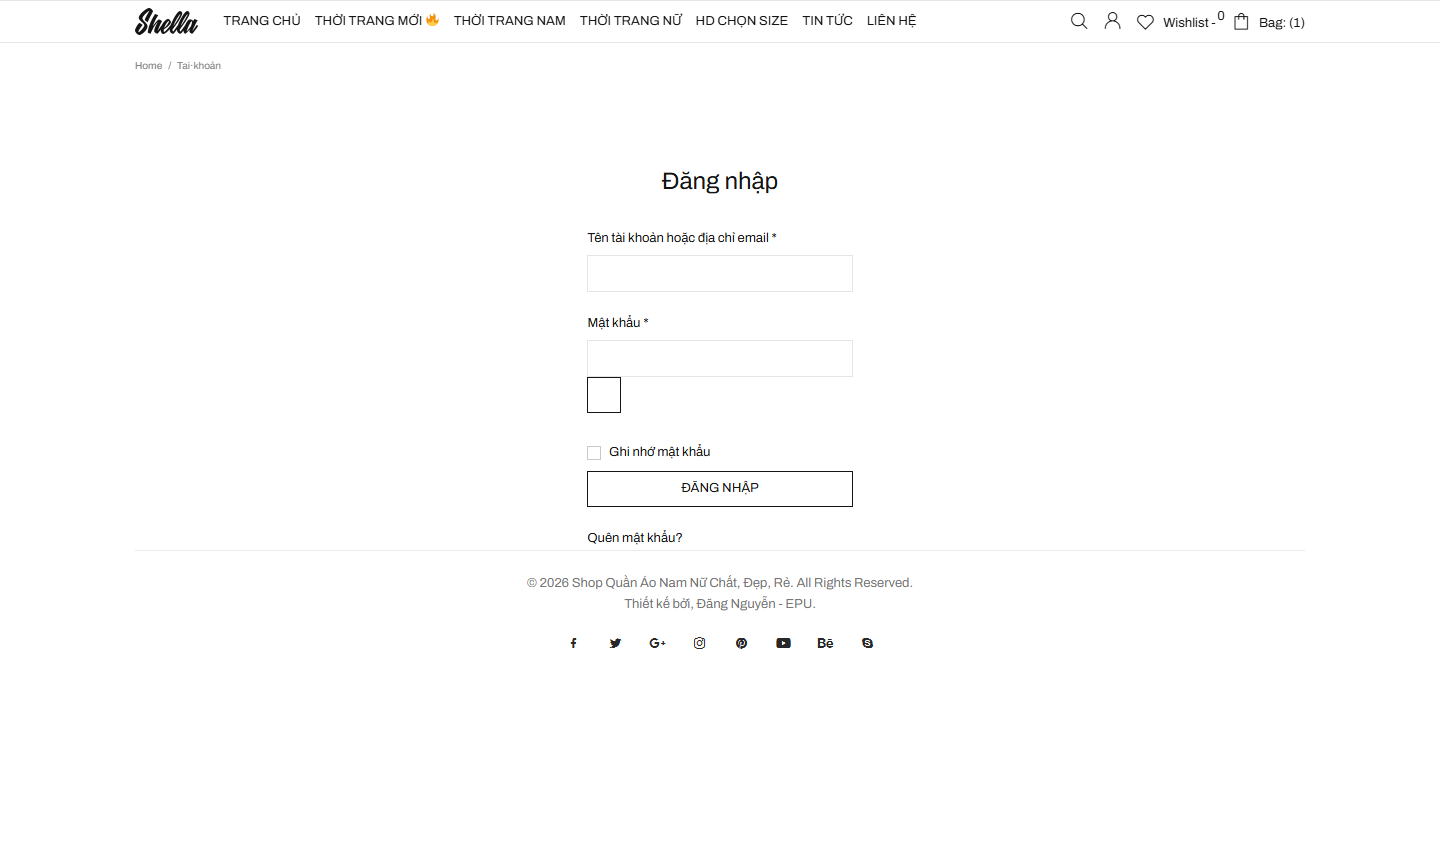Open HD CHỌN SIZE menu
Image resolution: width=1440 pixels, height=850 pixels.
point(742,21)
